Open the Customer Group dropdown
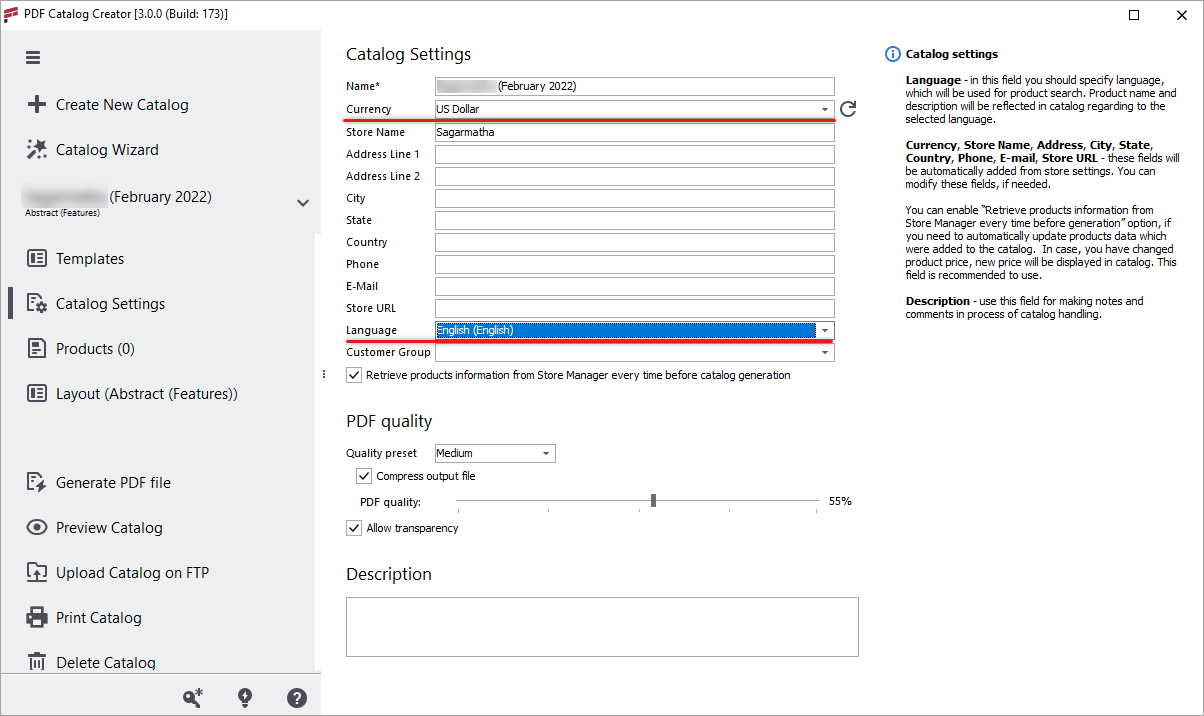 tap(634, 352)
